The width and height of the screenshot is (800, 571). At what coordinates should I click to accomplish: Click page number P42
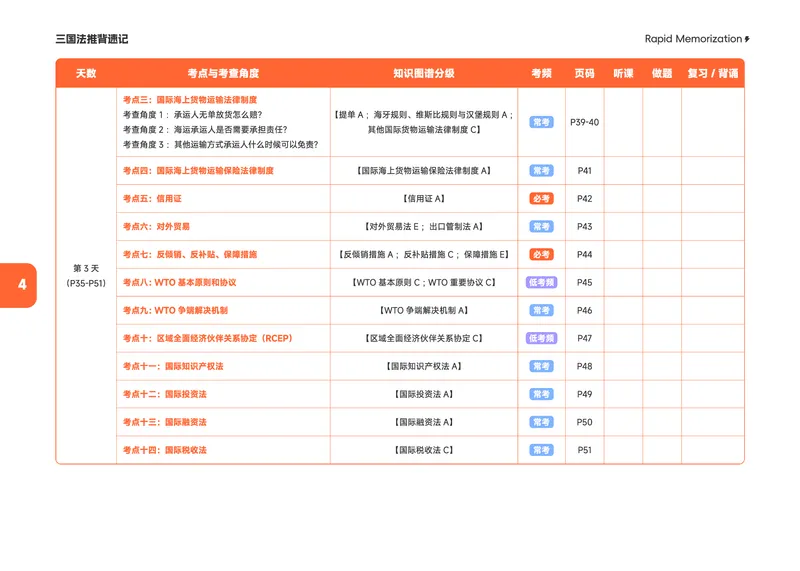tap(585, 199)
